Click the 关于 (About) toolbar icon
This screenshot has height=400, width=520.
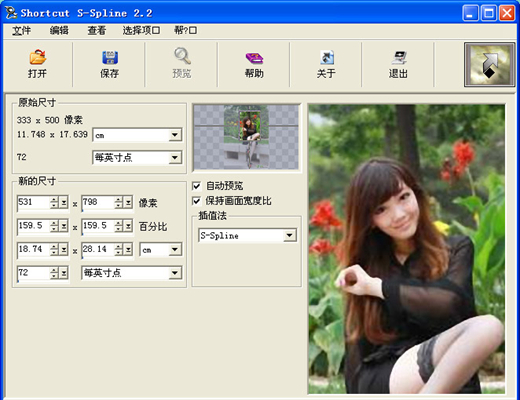(327, 57)
